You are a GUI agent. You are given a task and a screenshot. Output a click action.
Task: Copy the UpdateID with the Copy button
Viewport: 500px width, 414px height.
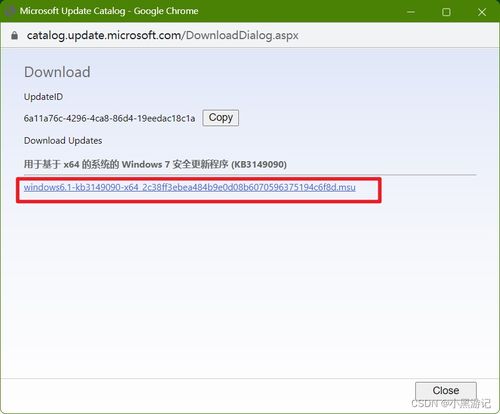(221, 118)
